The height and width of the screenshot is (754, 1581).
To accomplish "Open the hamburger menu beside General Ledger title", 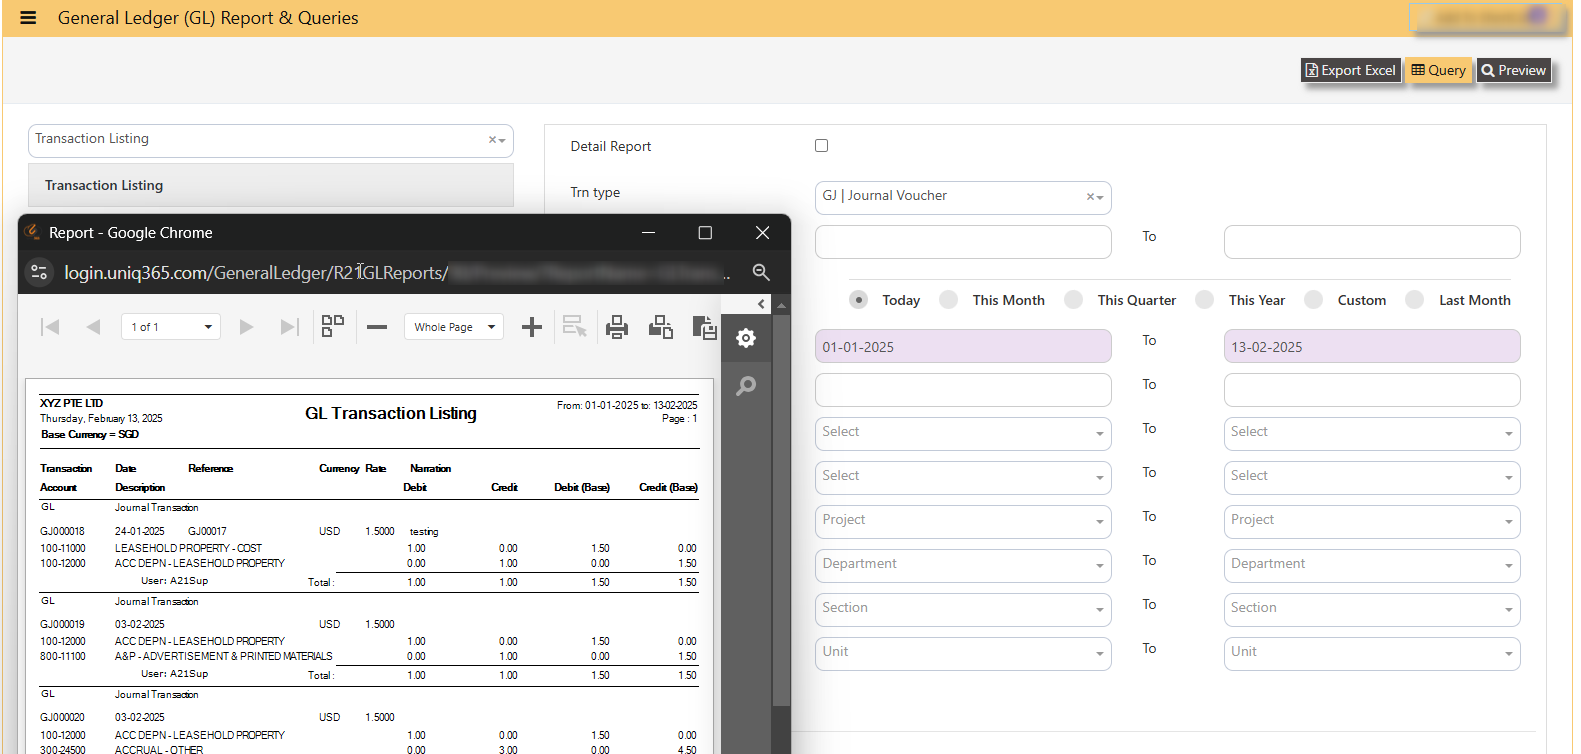I will [x=28, y=18].
